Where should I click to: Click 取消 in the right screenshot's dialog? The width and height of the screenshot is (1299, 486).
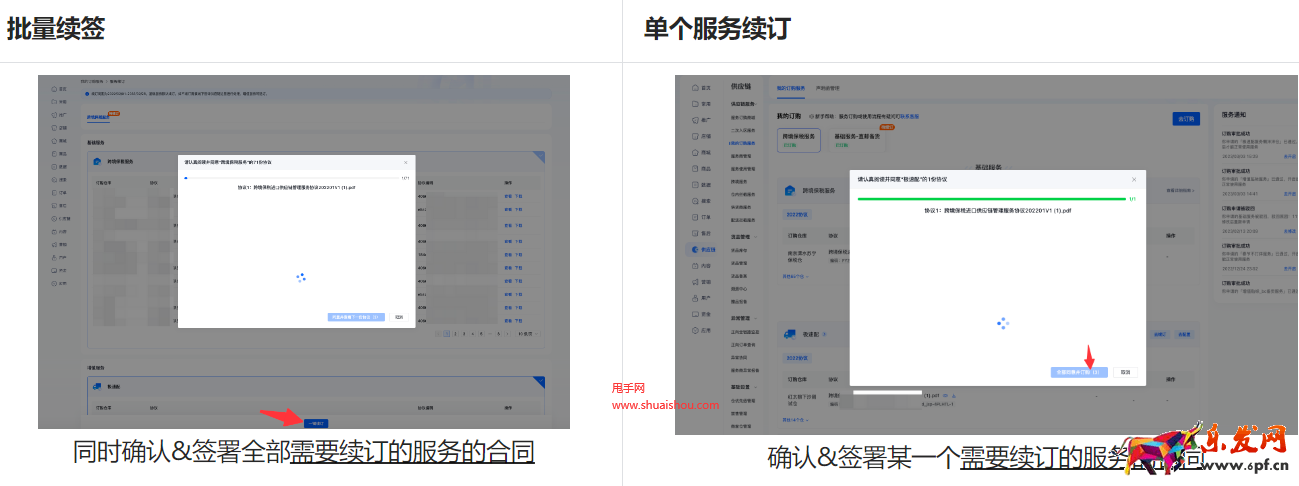pyautogui.click(x=1125, y=372)
